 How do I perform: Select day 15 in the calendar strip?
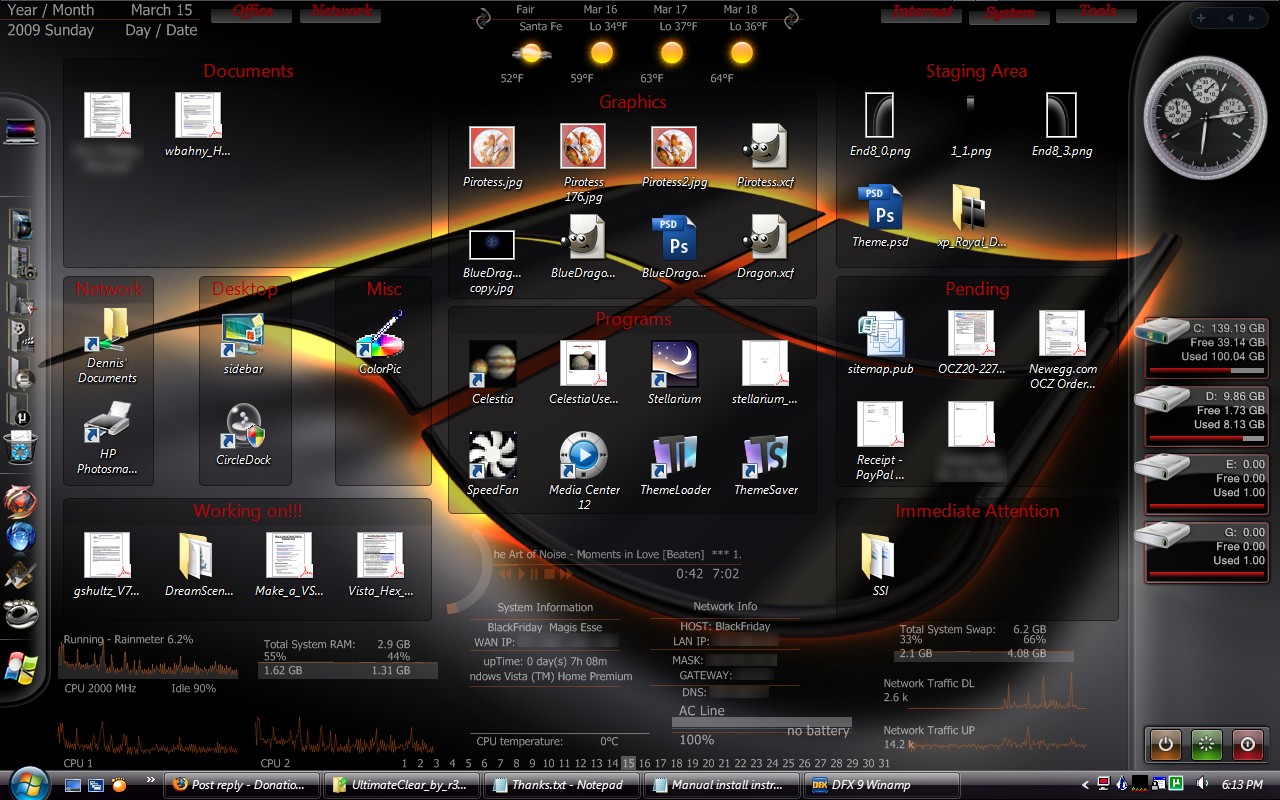[x=628, y=763]
